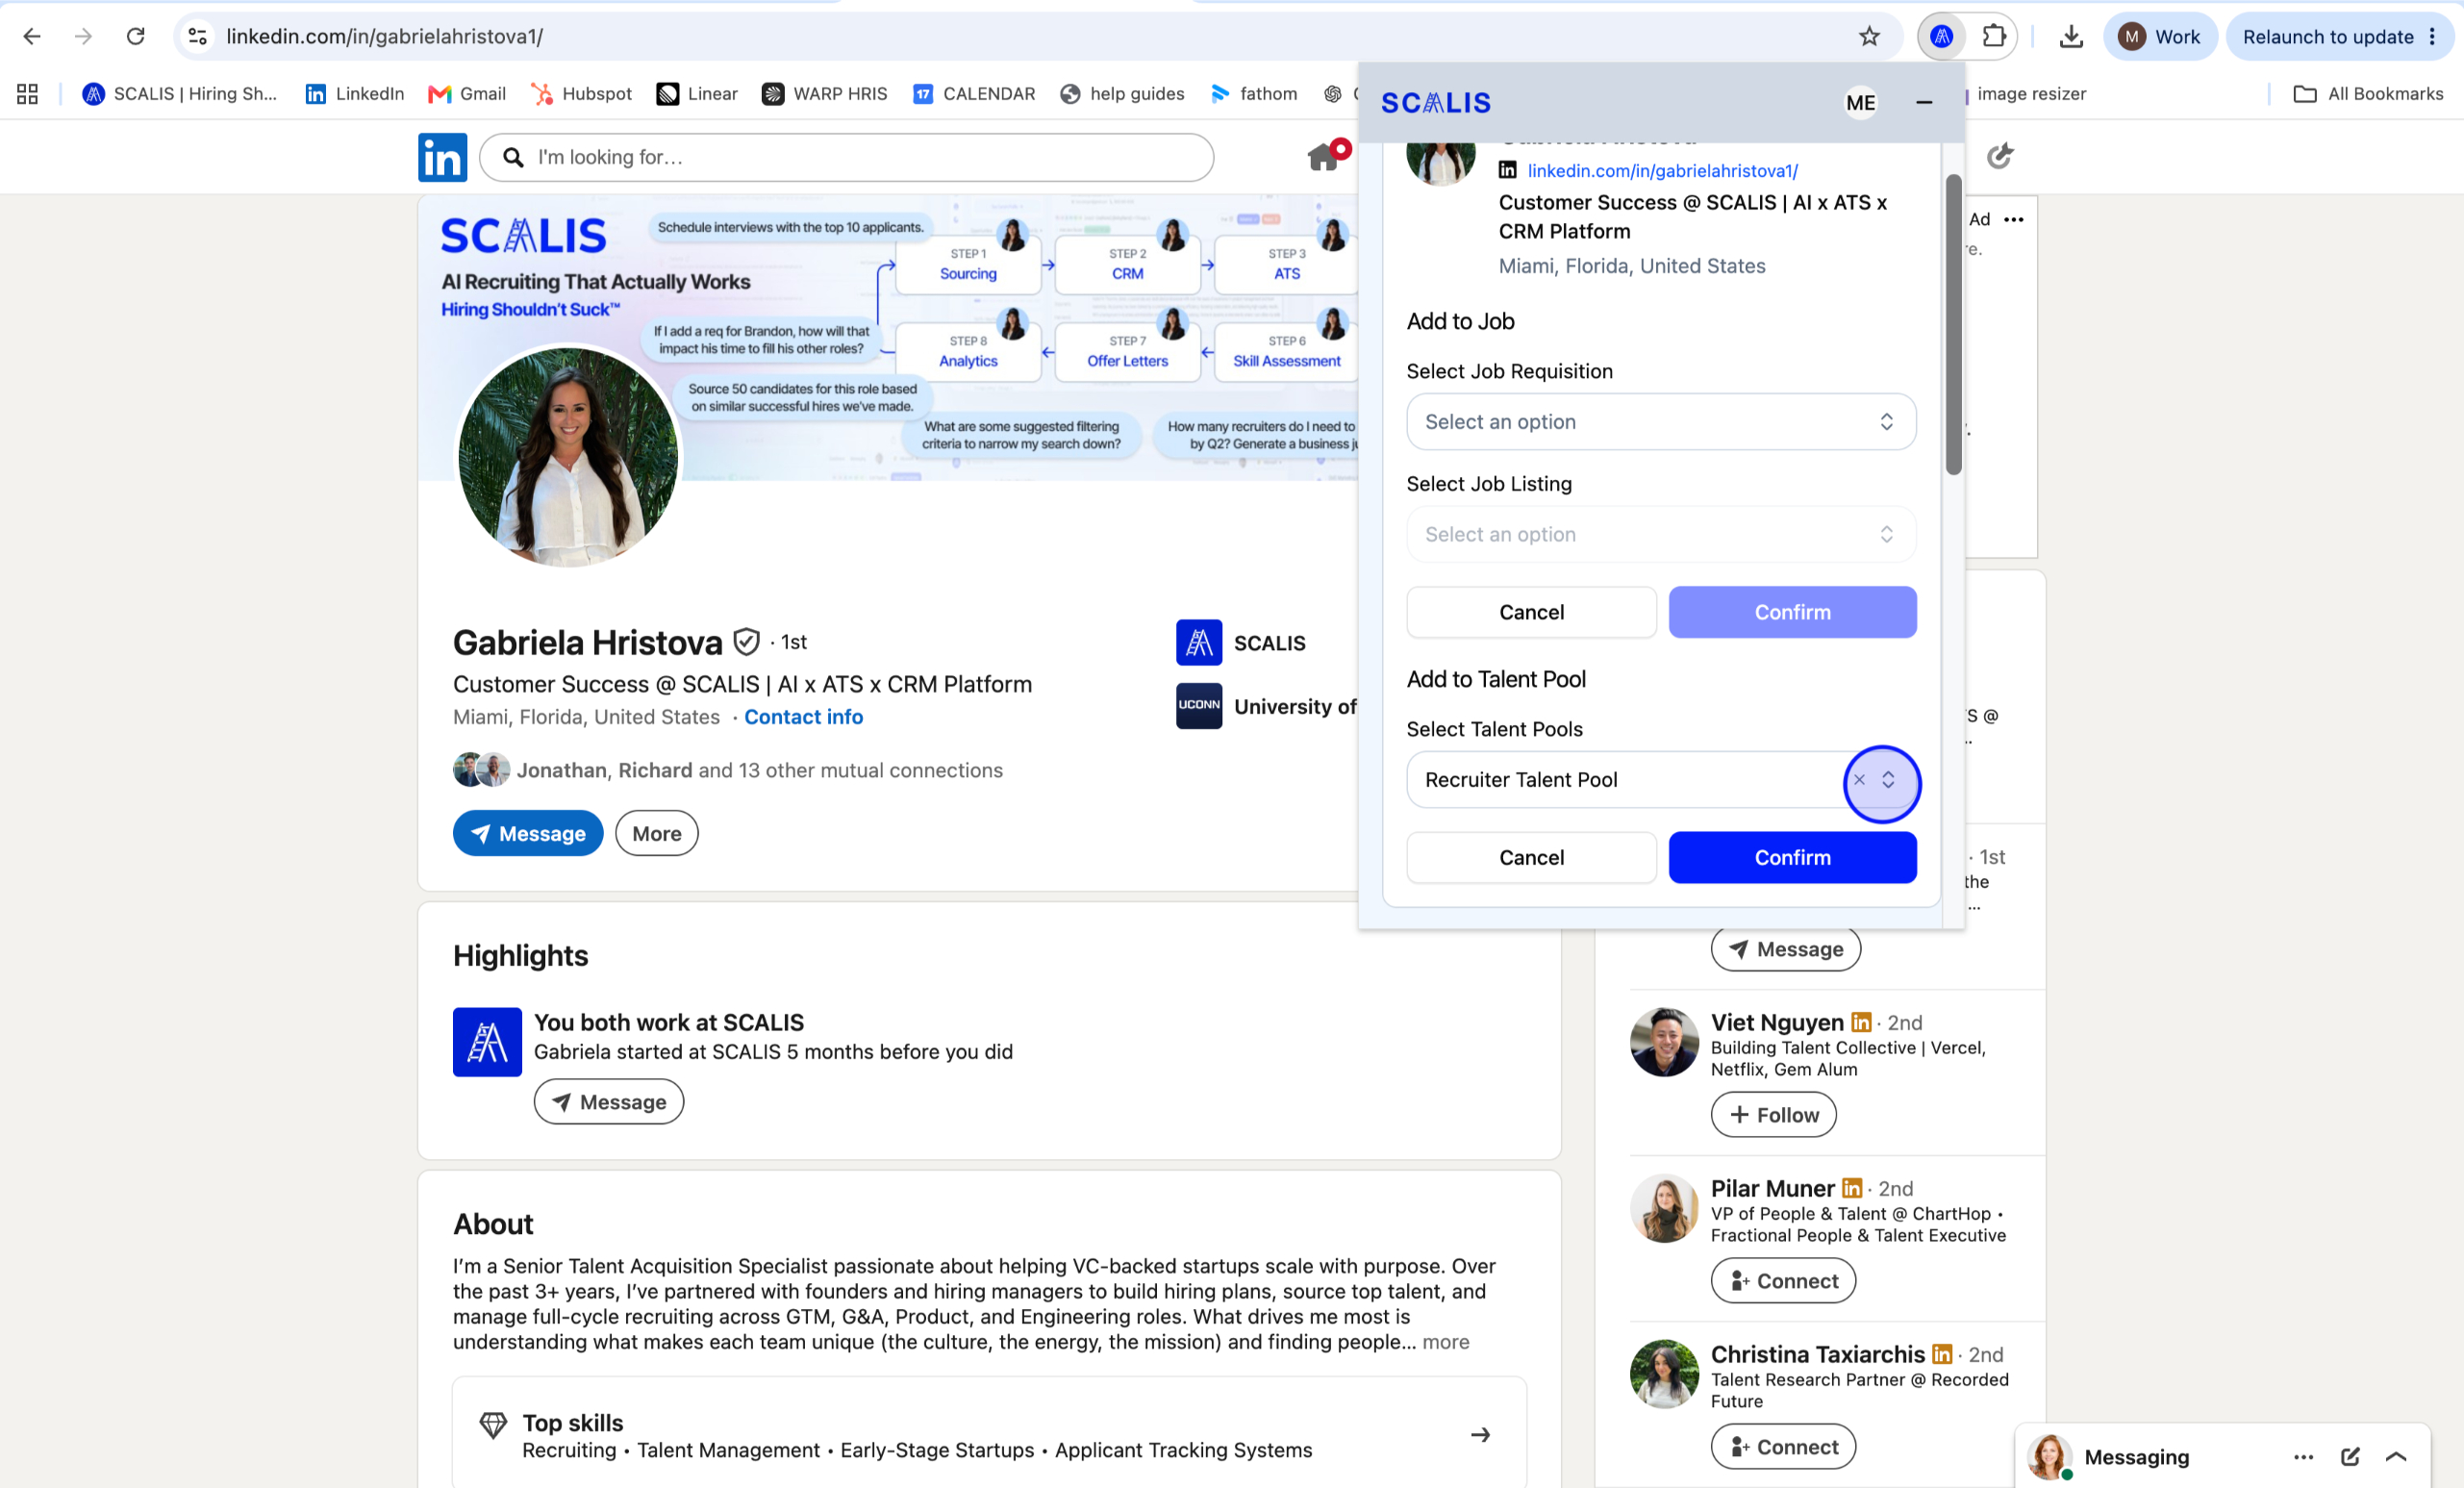Confirm adding to Talent Pool
The image size is (2464, 1488).
(1792, 858)
